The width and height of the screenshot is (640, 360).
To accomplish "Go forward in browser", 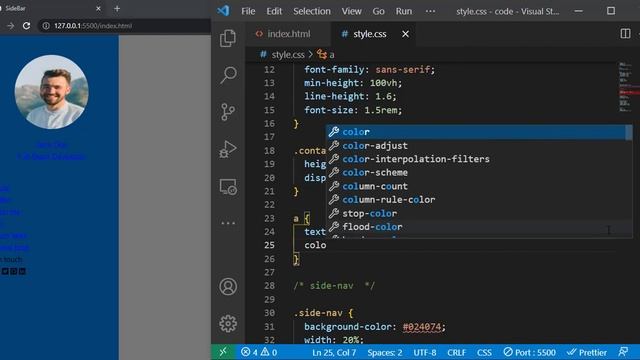I will (11, 26).
